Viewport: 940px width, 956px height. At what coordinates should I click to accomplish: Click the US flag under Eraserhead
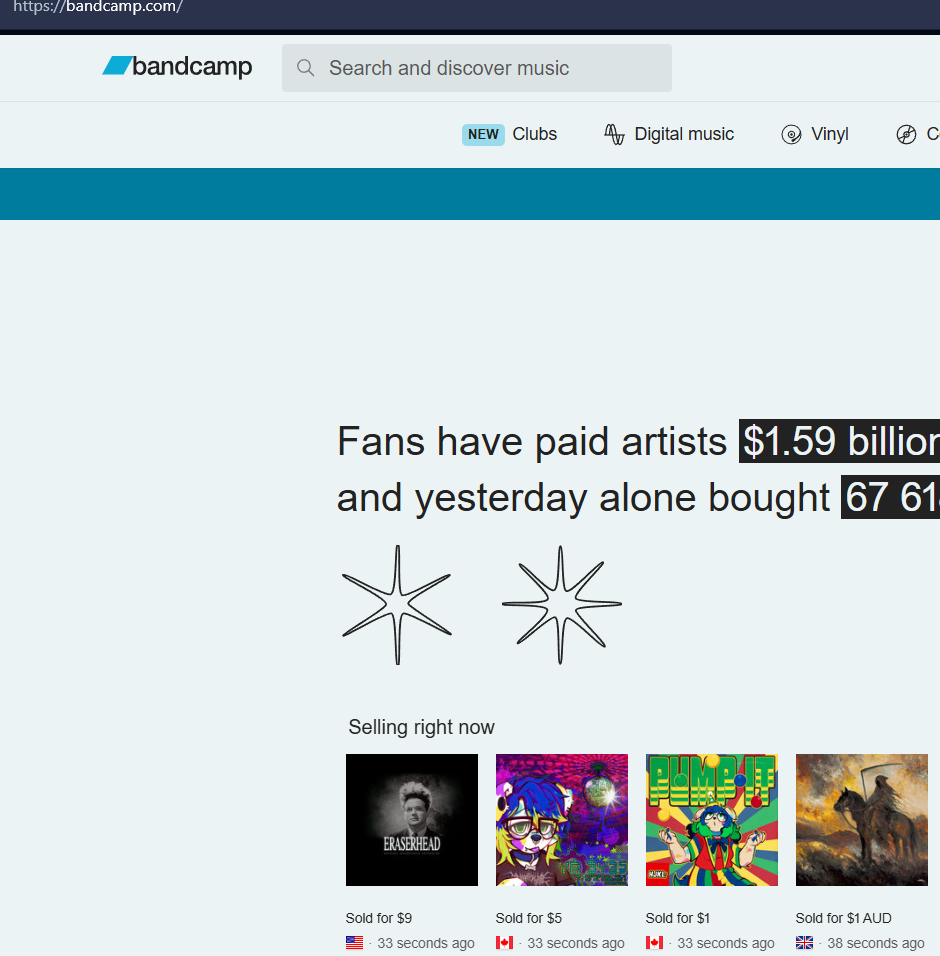point(354,943)
